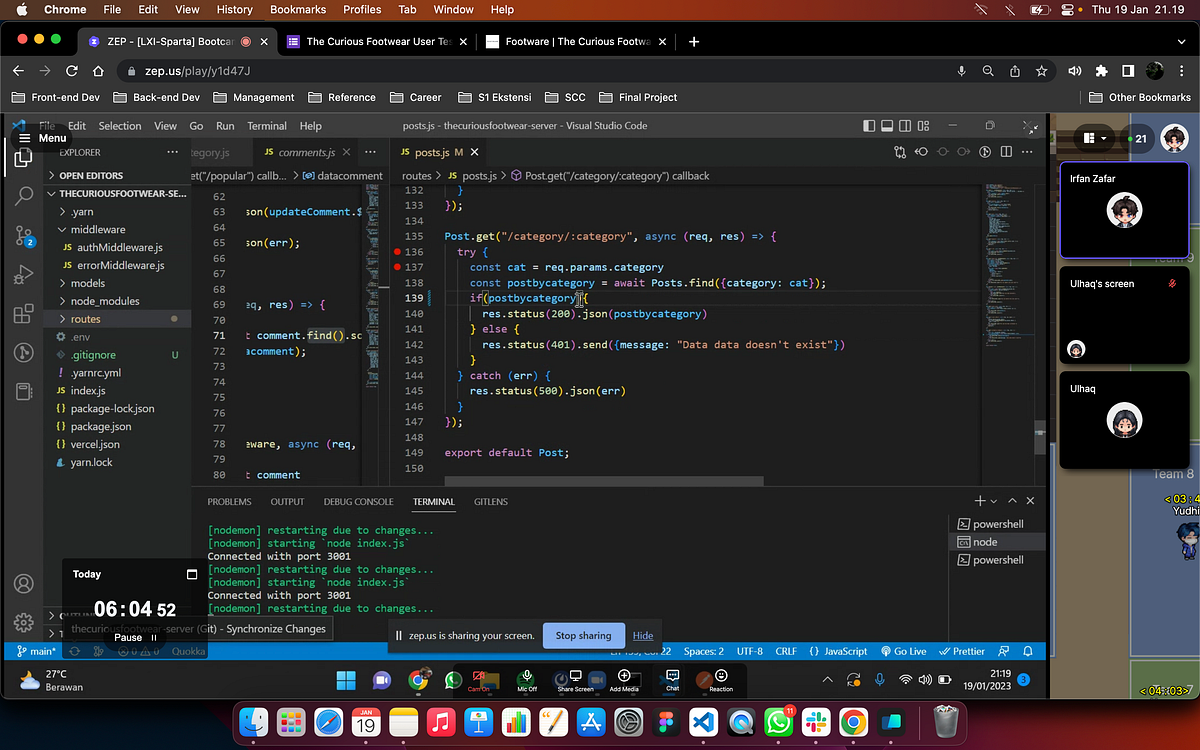Toggle the bottom panel layout button
1200x750 pixels.
888,126
